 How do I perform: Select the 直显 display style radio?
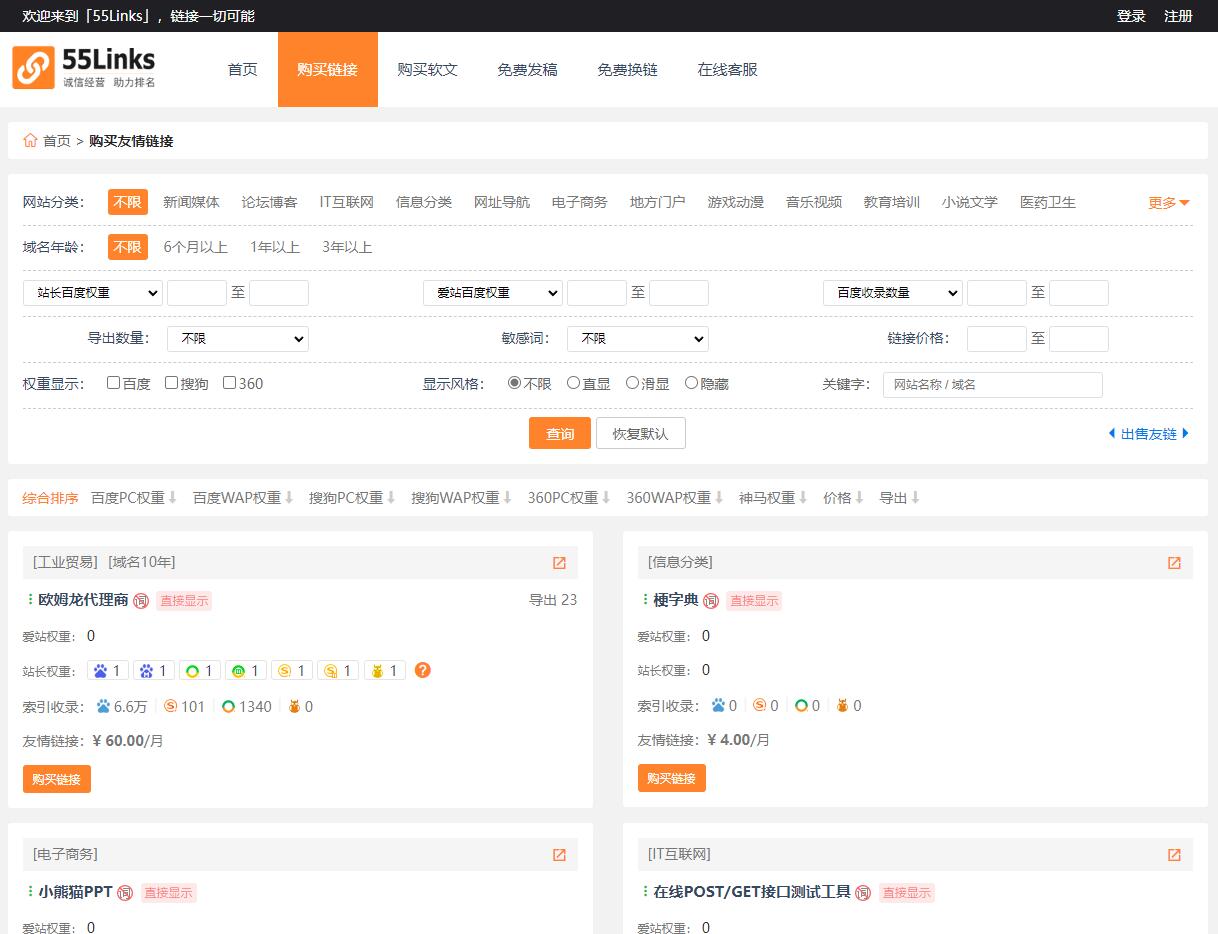[x=573, y=383]
